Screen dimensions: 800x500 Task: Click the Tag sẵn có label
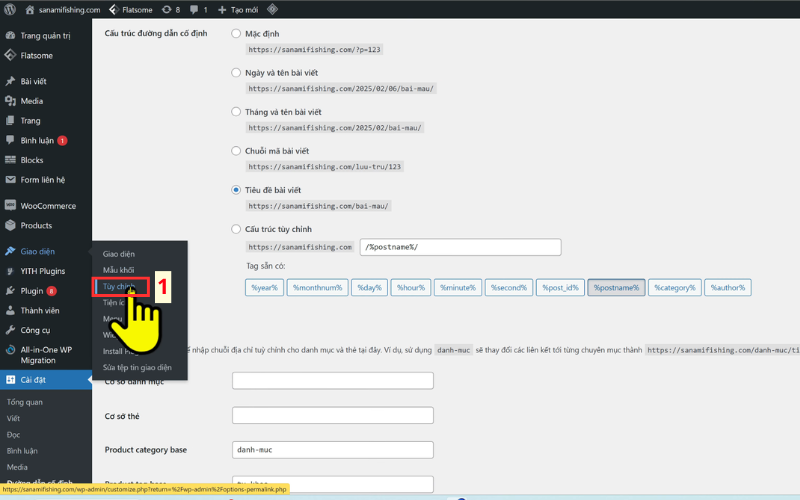point(265,266)
